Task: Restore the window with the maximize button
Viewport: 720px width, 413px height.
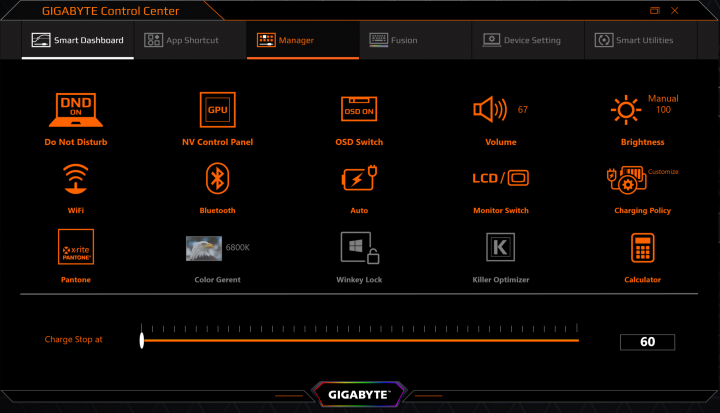Action: (x=655, y=10)
